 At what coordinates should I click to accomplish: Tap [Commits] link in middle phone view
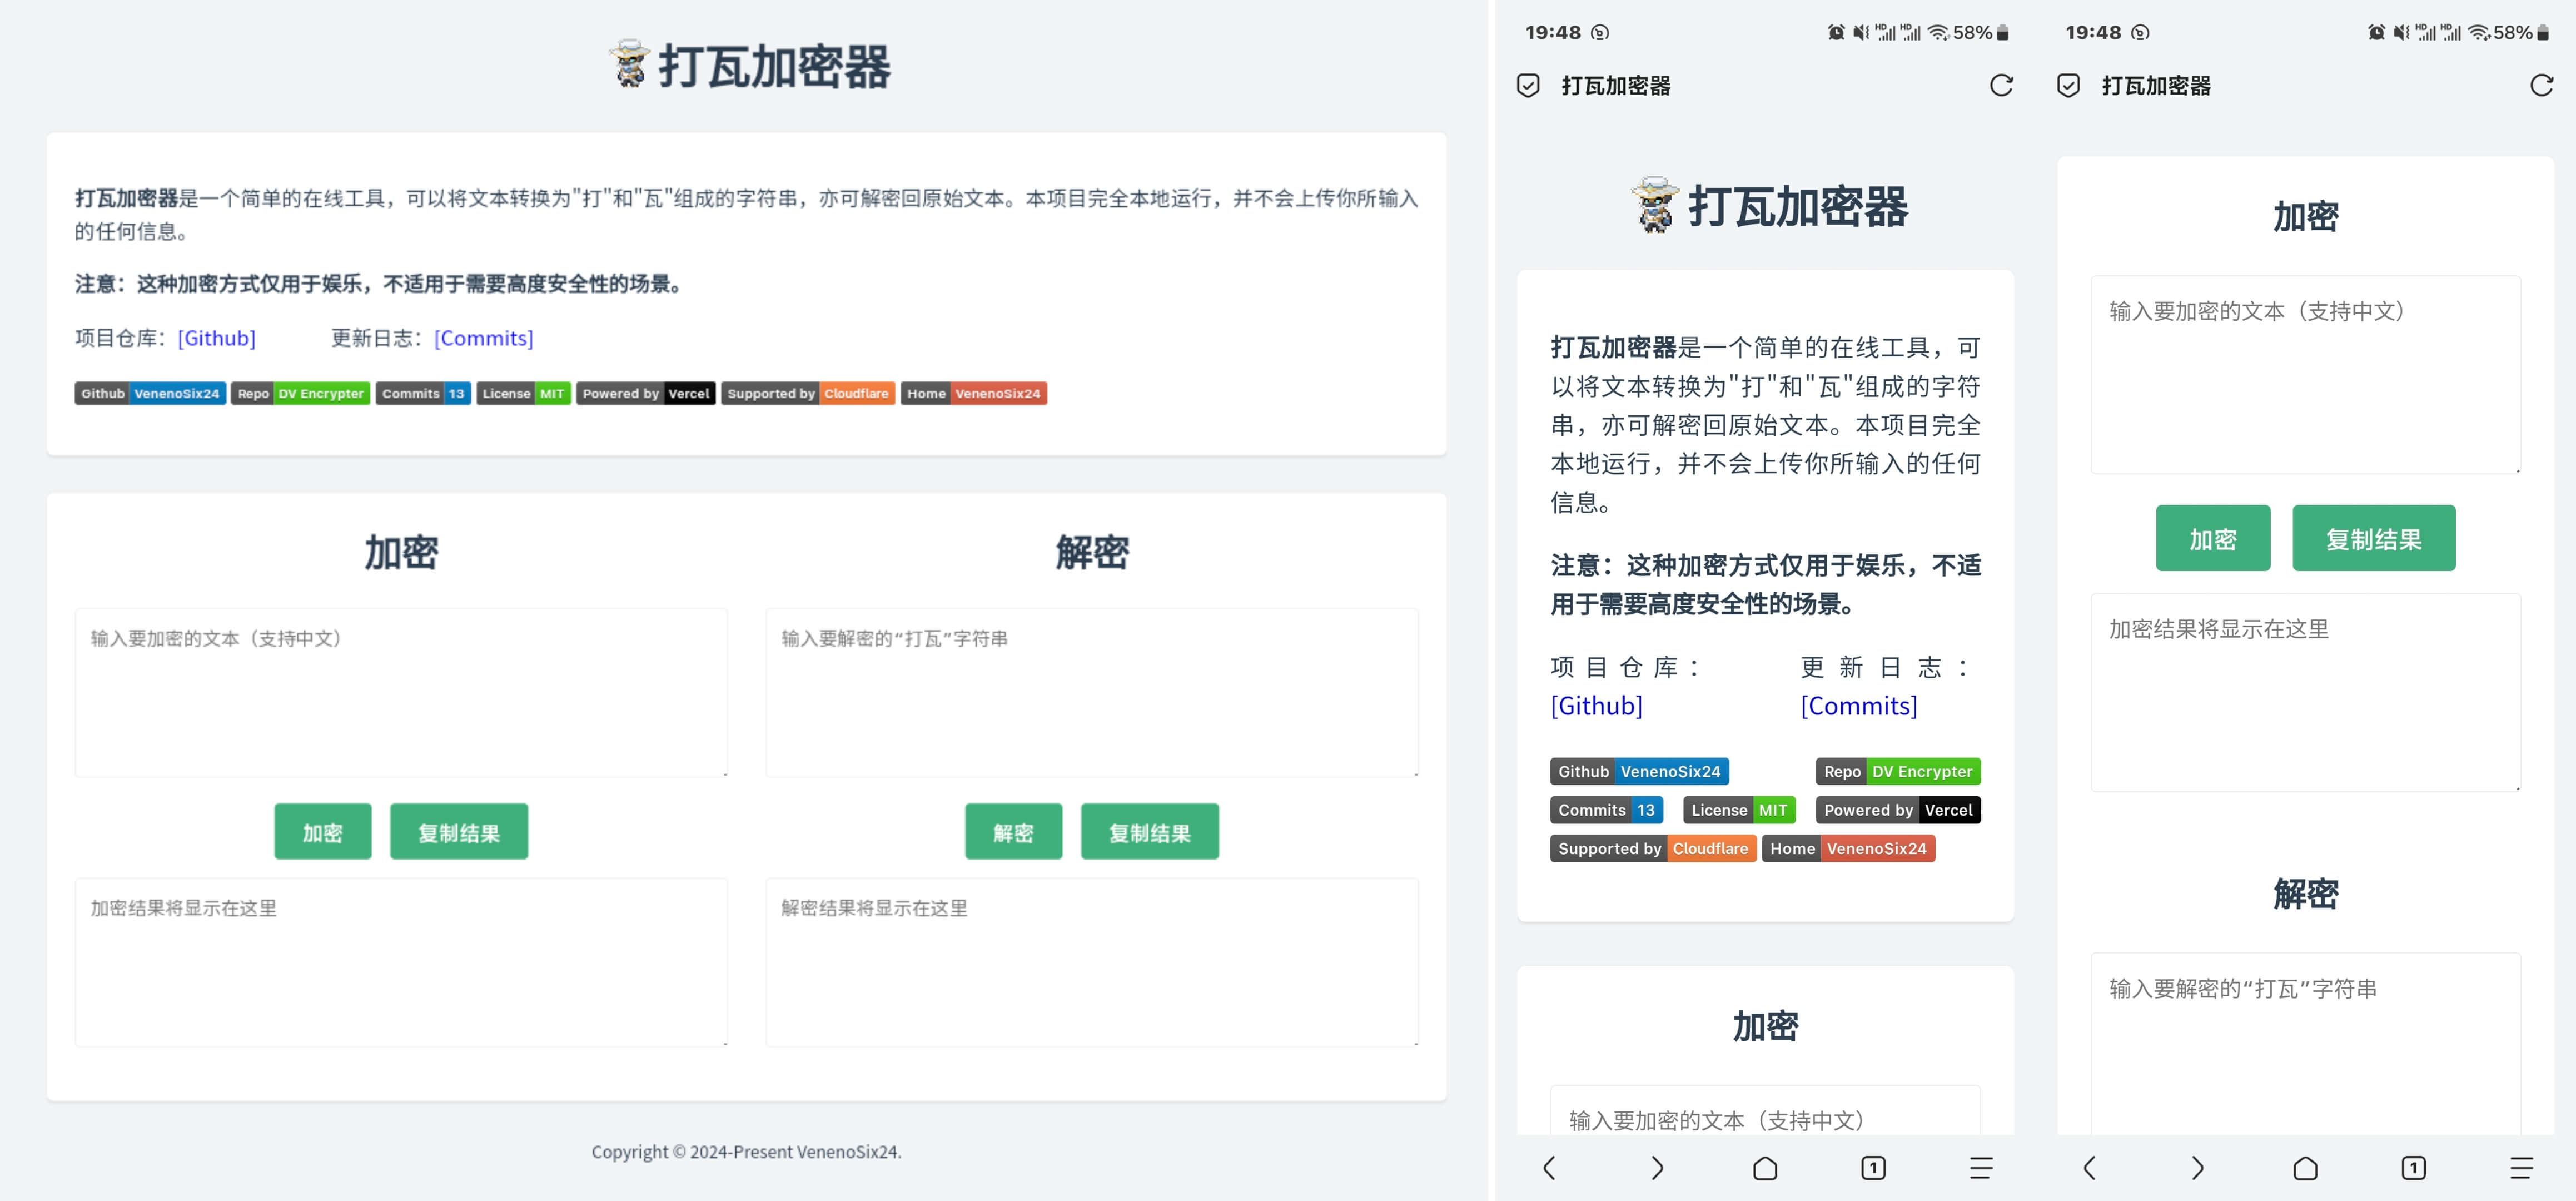(x=1858, y=706)
